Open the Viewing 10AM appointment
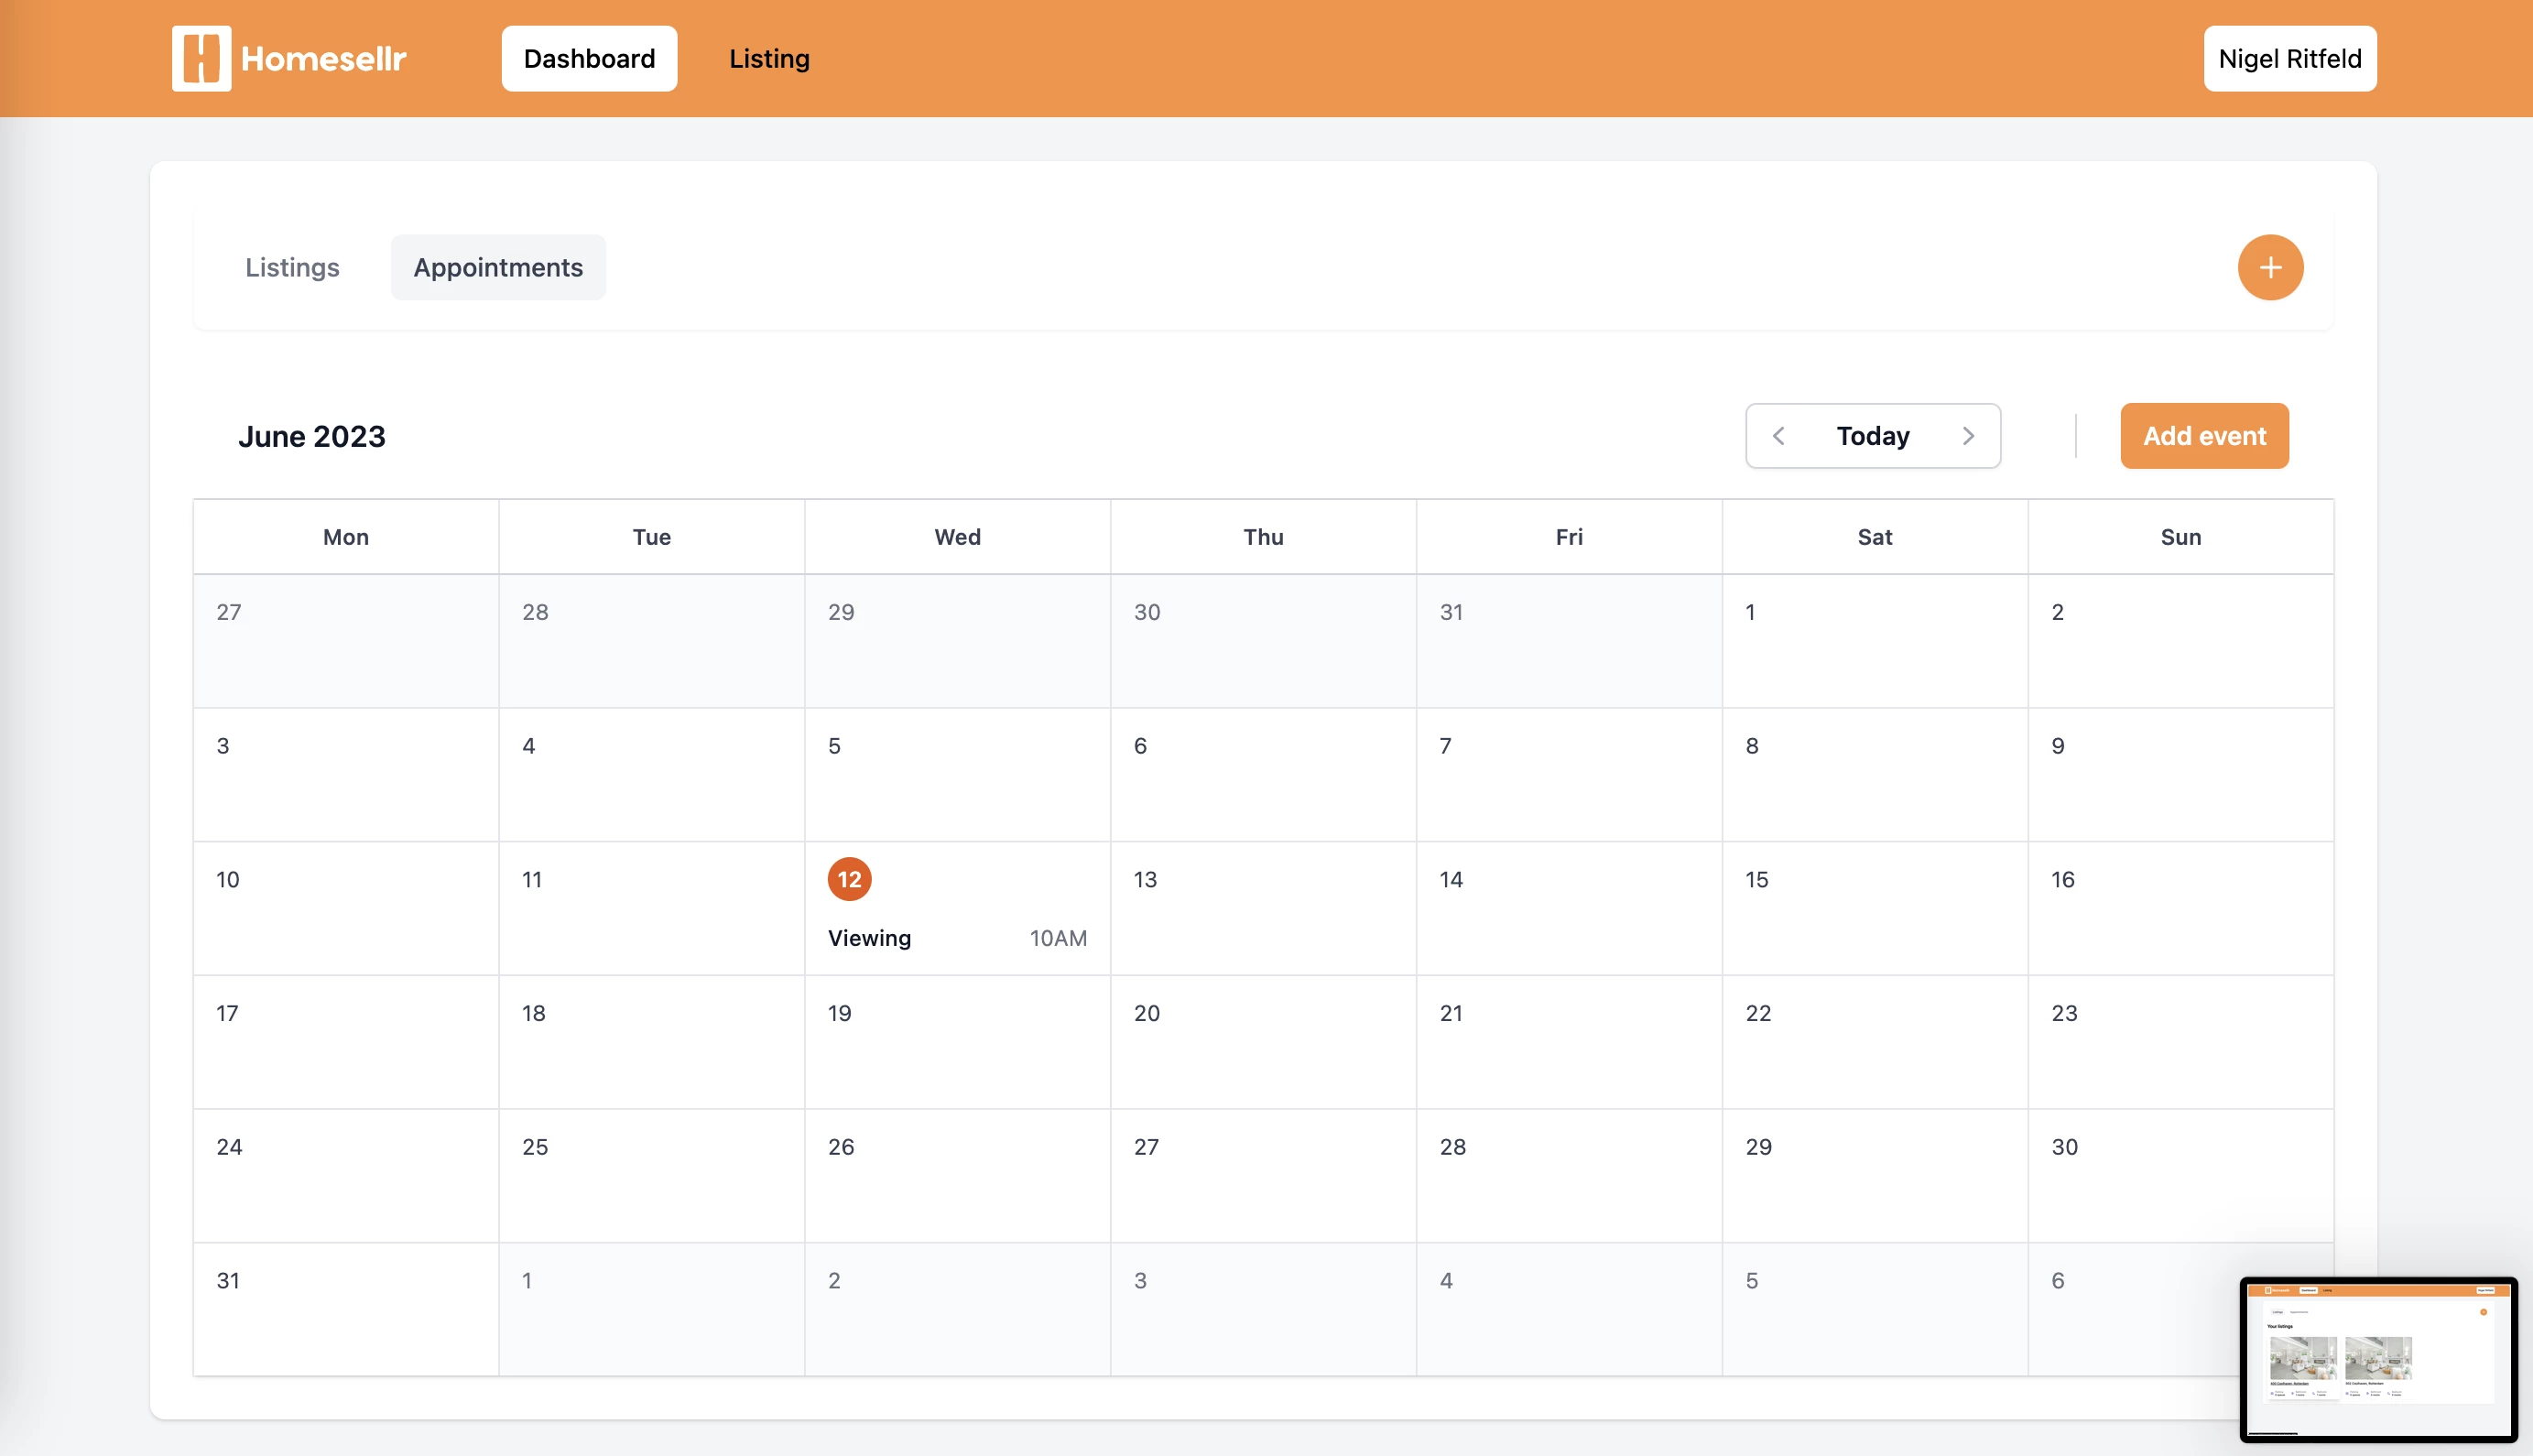Viewport: 2533px width, 1456px height. tap(956, 938)
